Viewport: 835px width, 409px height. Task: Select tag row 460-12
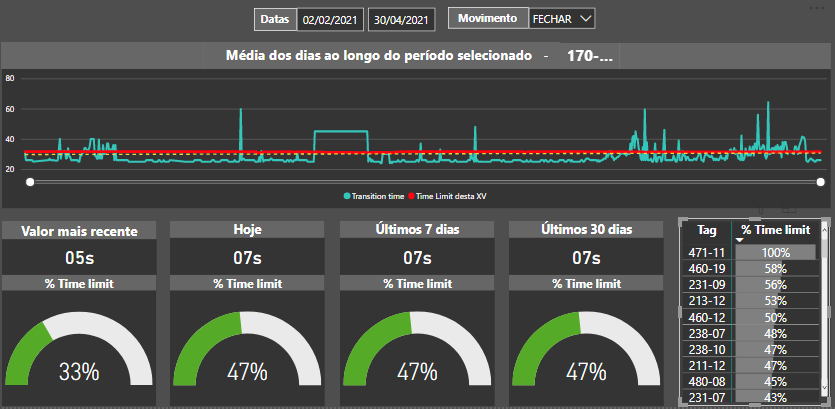[x=706, y=317]
